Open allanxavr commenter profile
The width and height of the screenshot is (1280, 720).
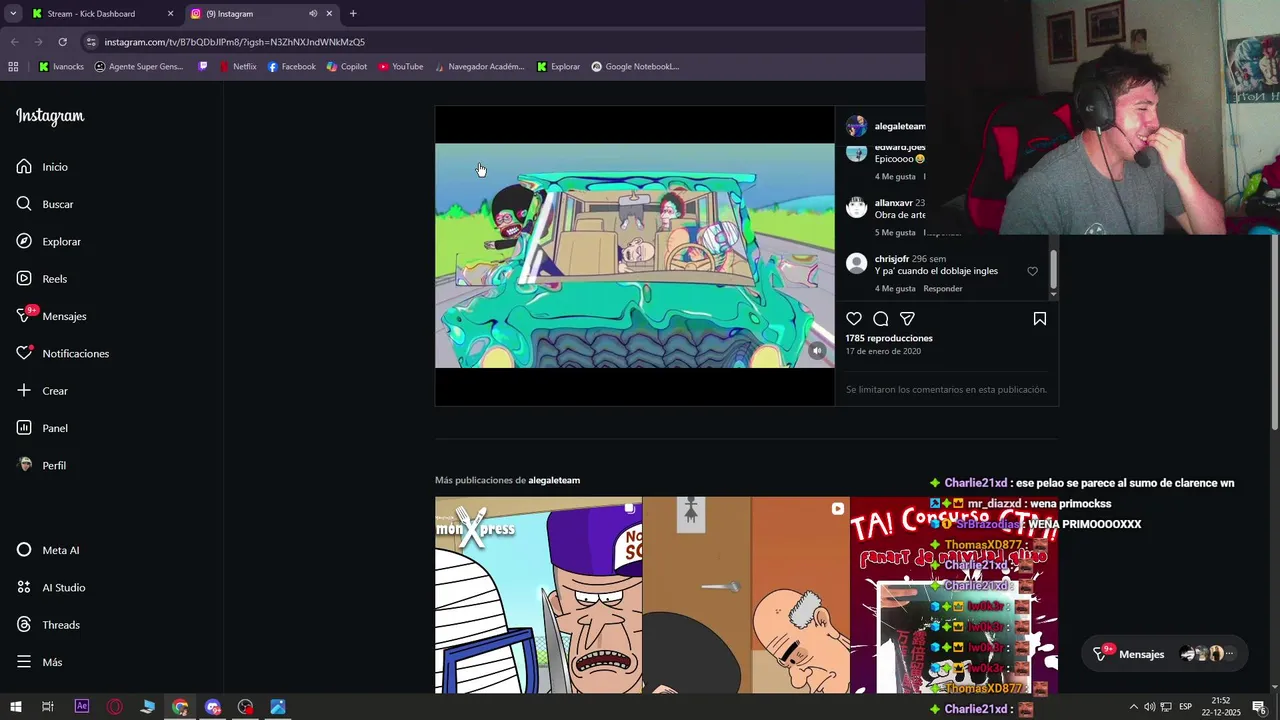(893, 203)
